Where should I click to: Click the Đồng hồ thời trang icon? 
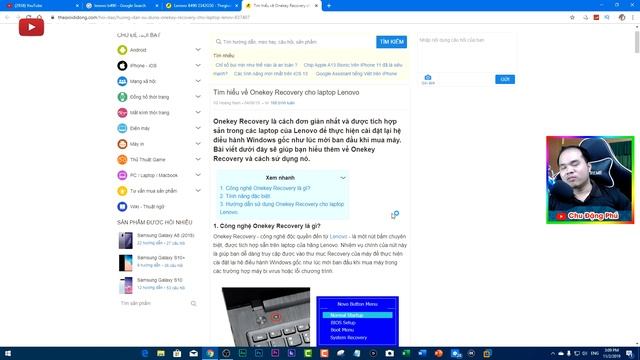[x=122, y=97]
